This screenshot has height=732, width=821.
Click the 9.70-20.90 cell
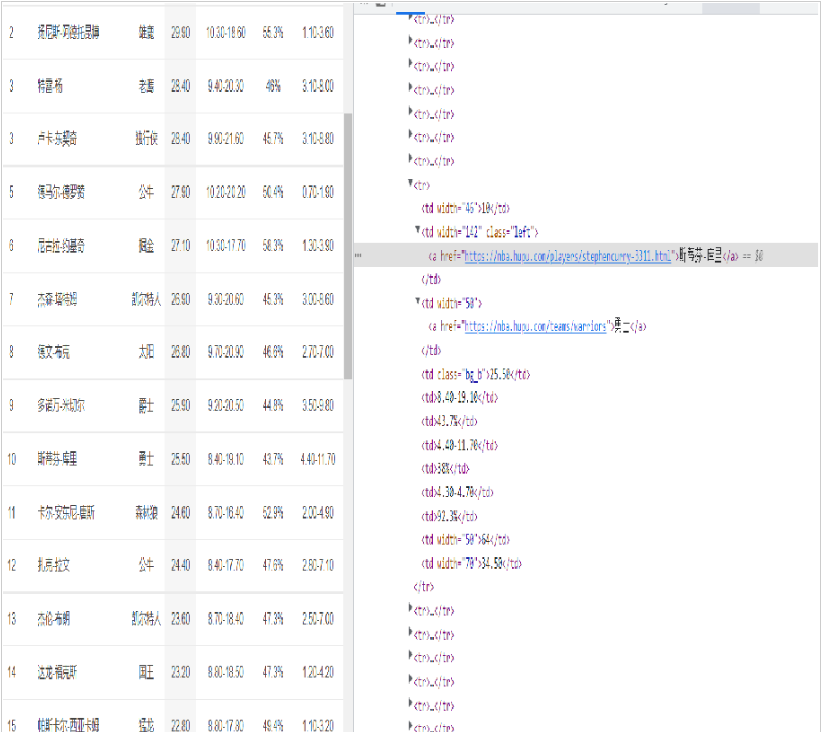226,352
